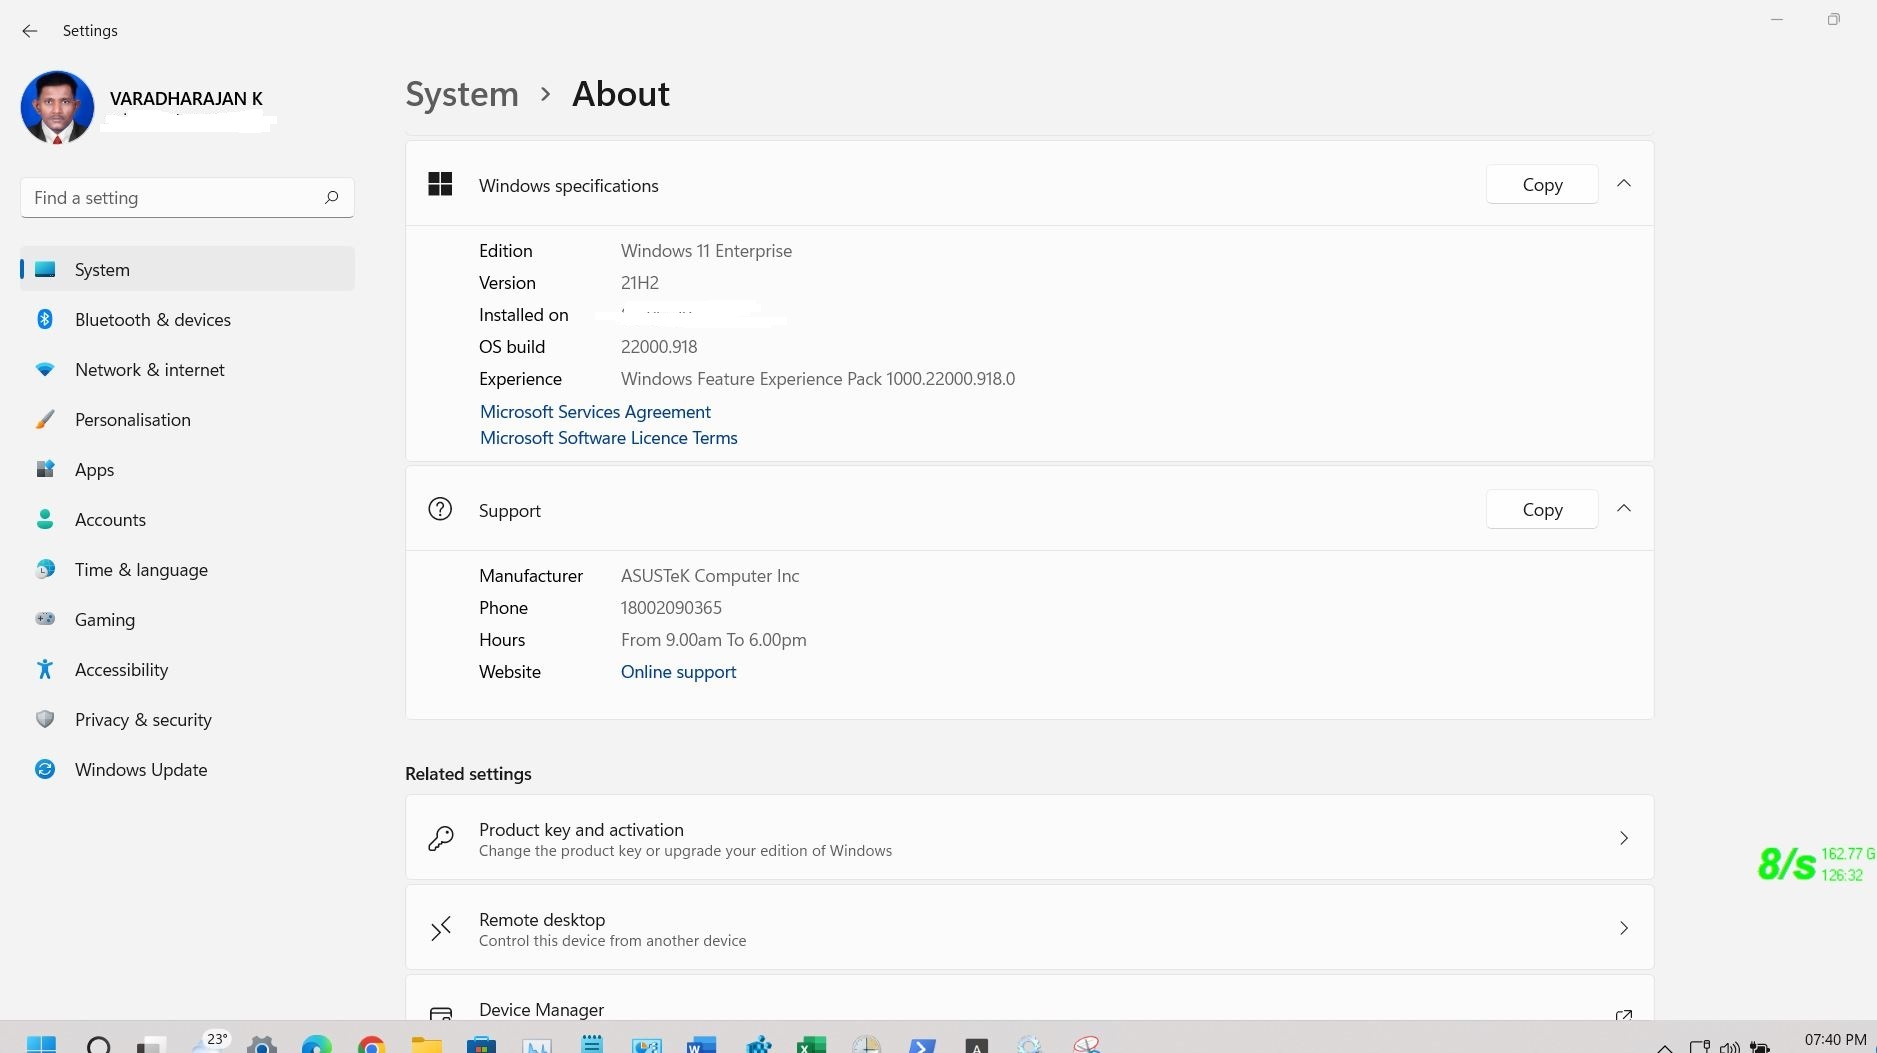This screenshot has height=1053, width=1877.
Task: Launch Google Chrome from the taskbar
Action: point(372,1045)
